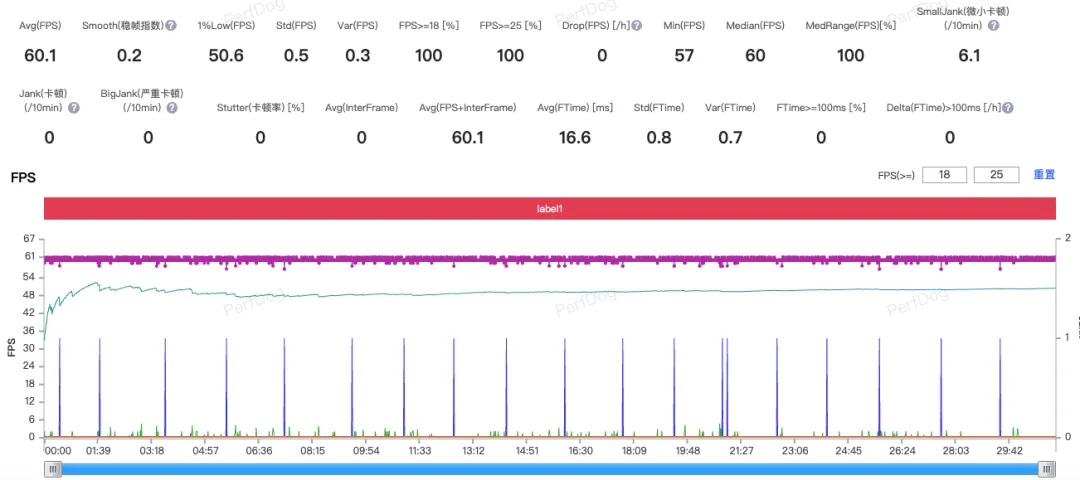Open help icon for SmallJank (/10min)
The image size is (1080, 480).
(x=993, y=25)
